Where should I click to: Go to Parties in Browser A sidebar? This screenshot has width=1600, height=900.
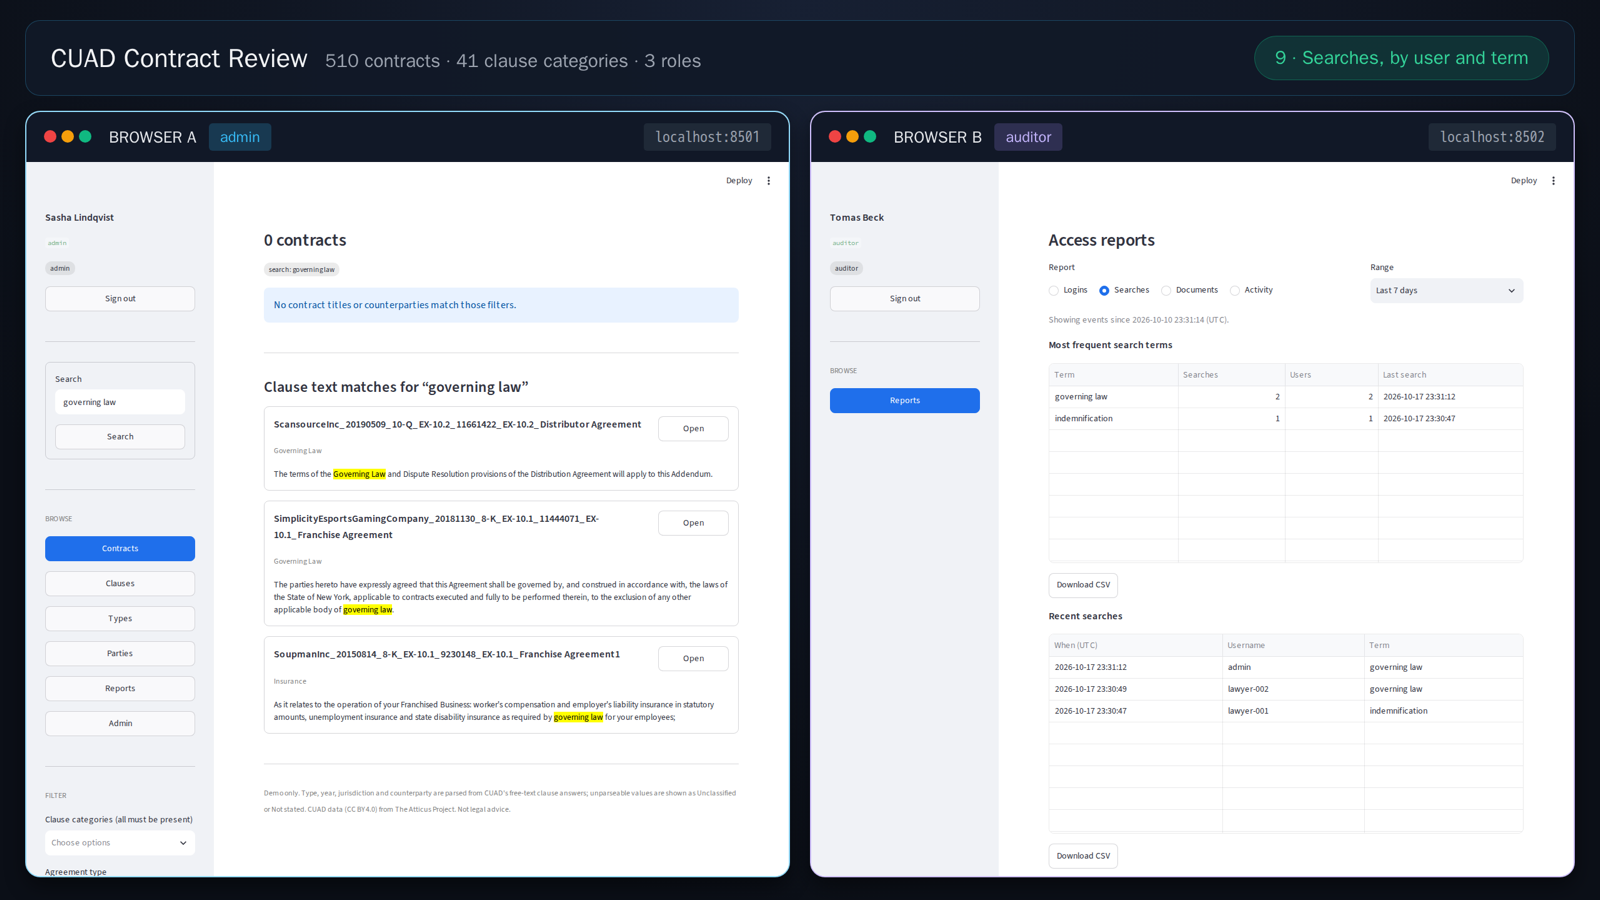pyautogui.click(x=120, y=654)
